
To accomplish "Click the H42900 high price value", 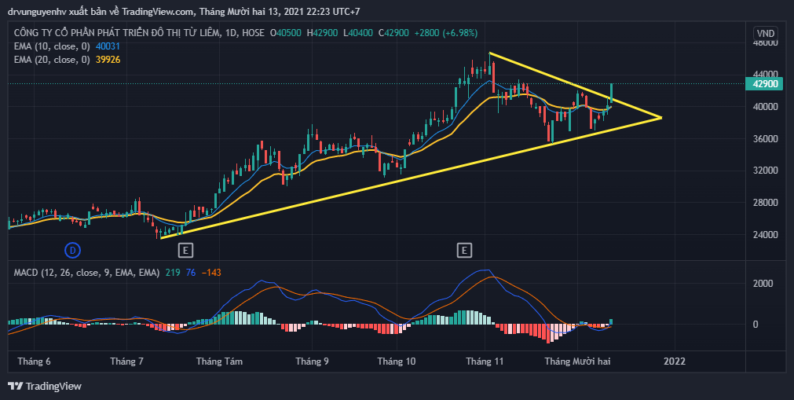I will (322, 33).
